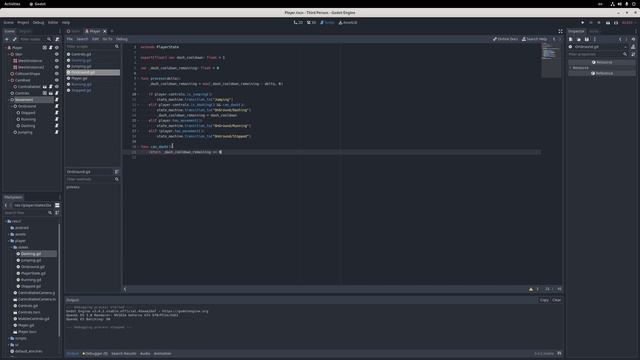This screenshot has width=640, height=360.
Task: Toggle visibility of the Skin node
Action: coord(57,54)
